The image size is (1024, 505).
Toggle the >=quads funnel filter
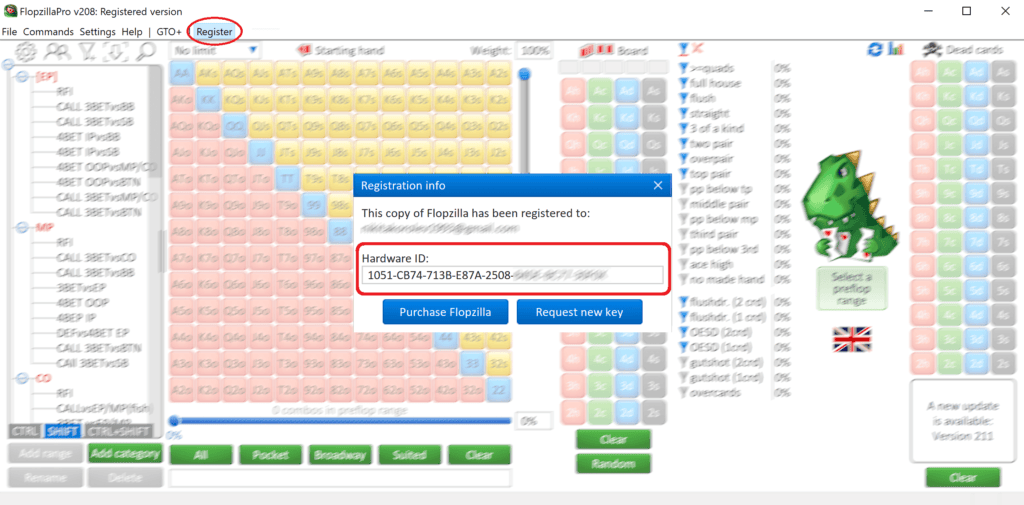(684, 68)
